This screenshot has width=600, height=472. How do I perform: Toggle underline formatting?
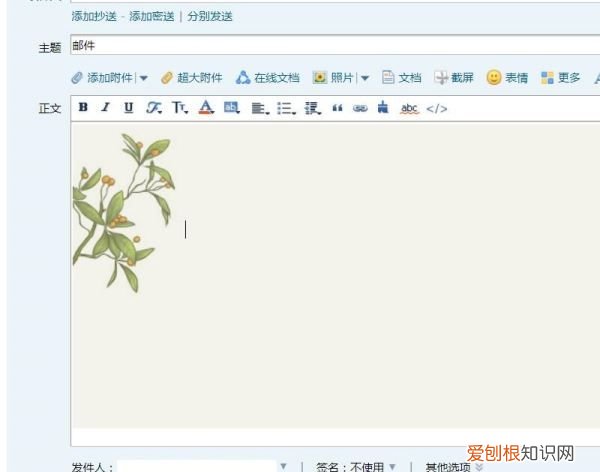[129, 108]
